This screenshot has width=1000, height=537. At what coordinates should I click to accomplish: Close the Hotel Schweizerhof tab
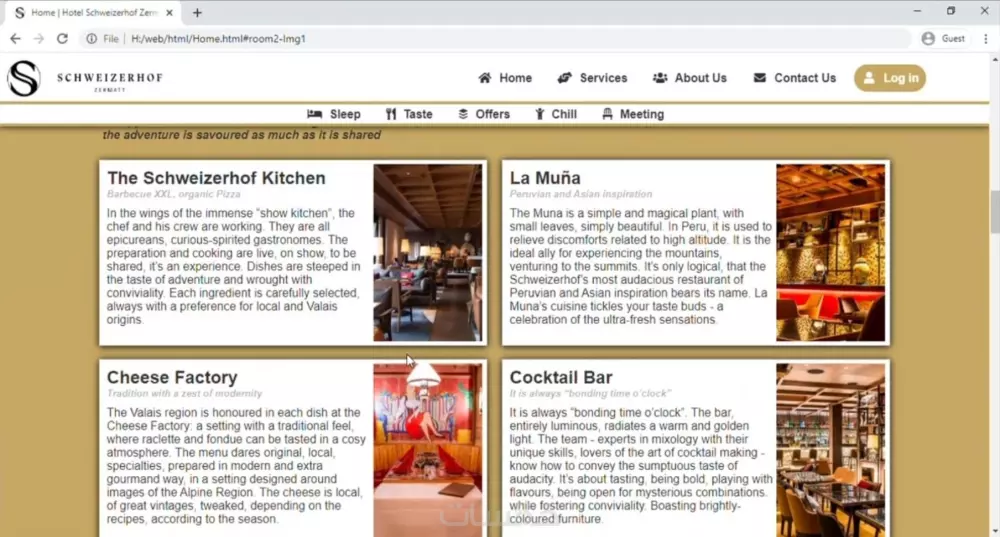tap(169, 13)
